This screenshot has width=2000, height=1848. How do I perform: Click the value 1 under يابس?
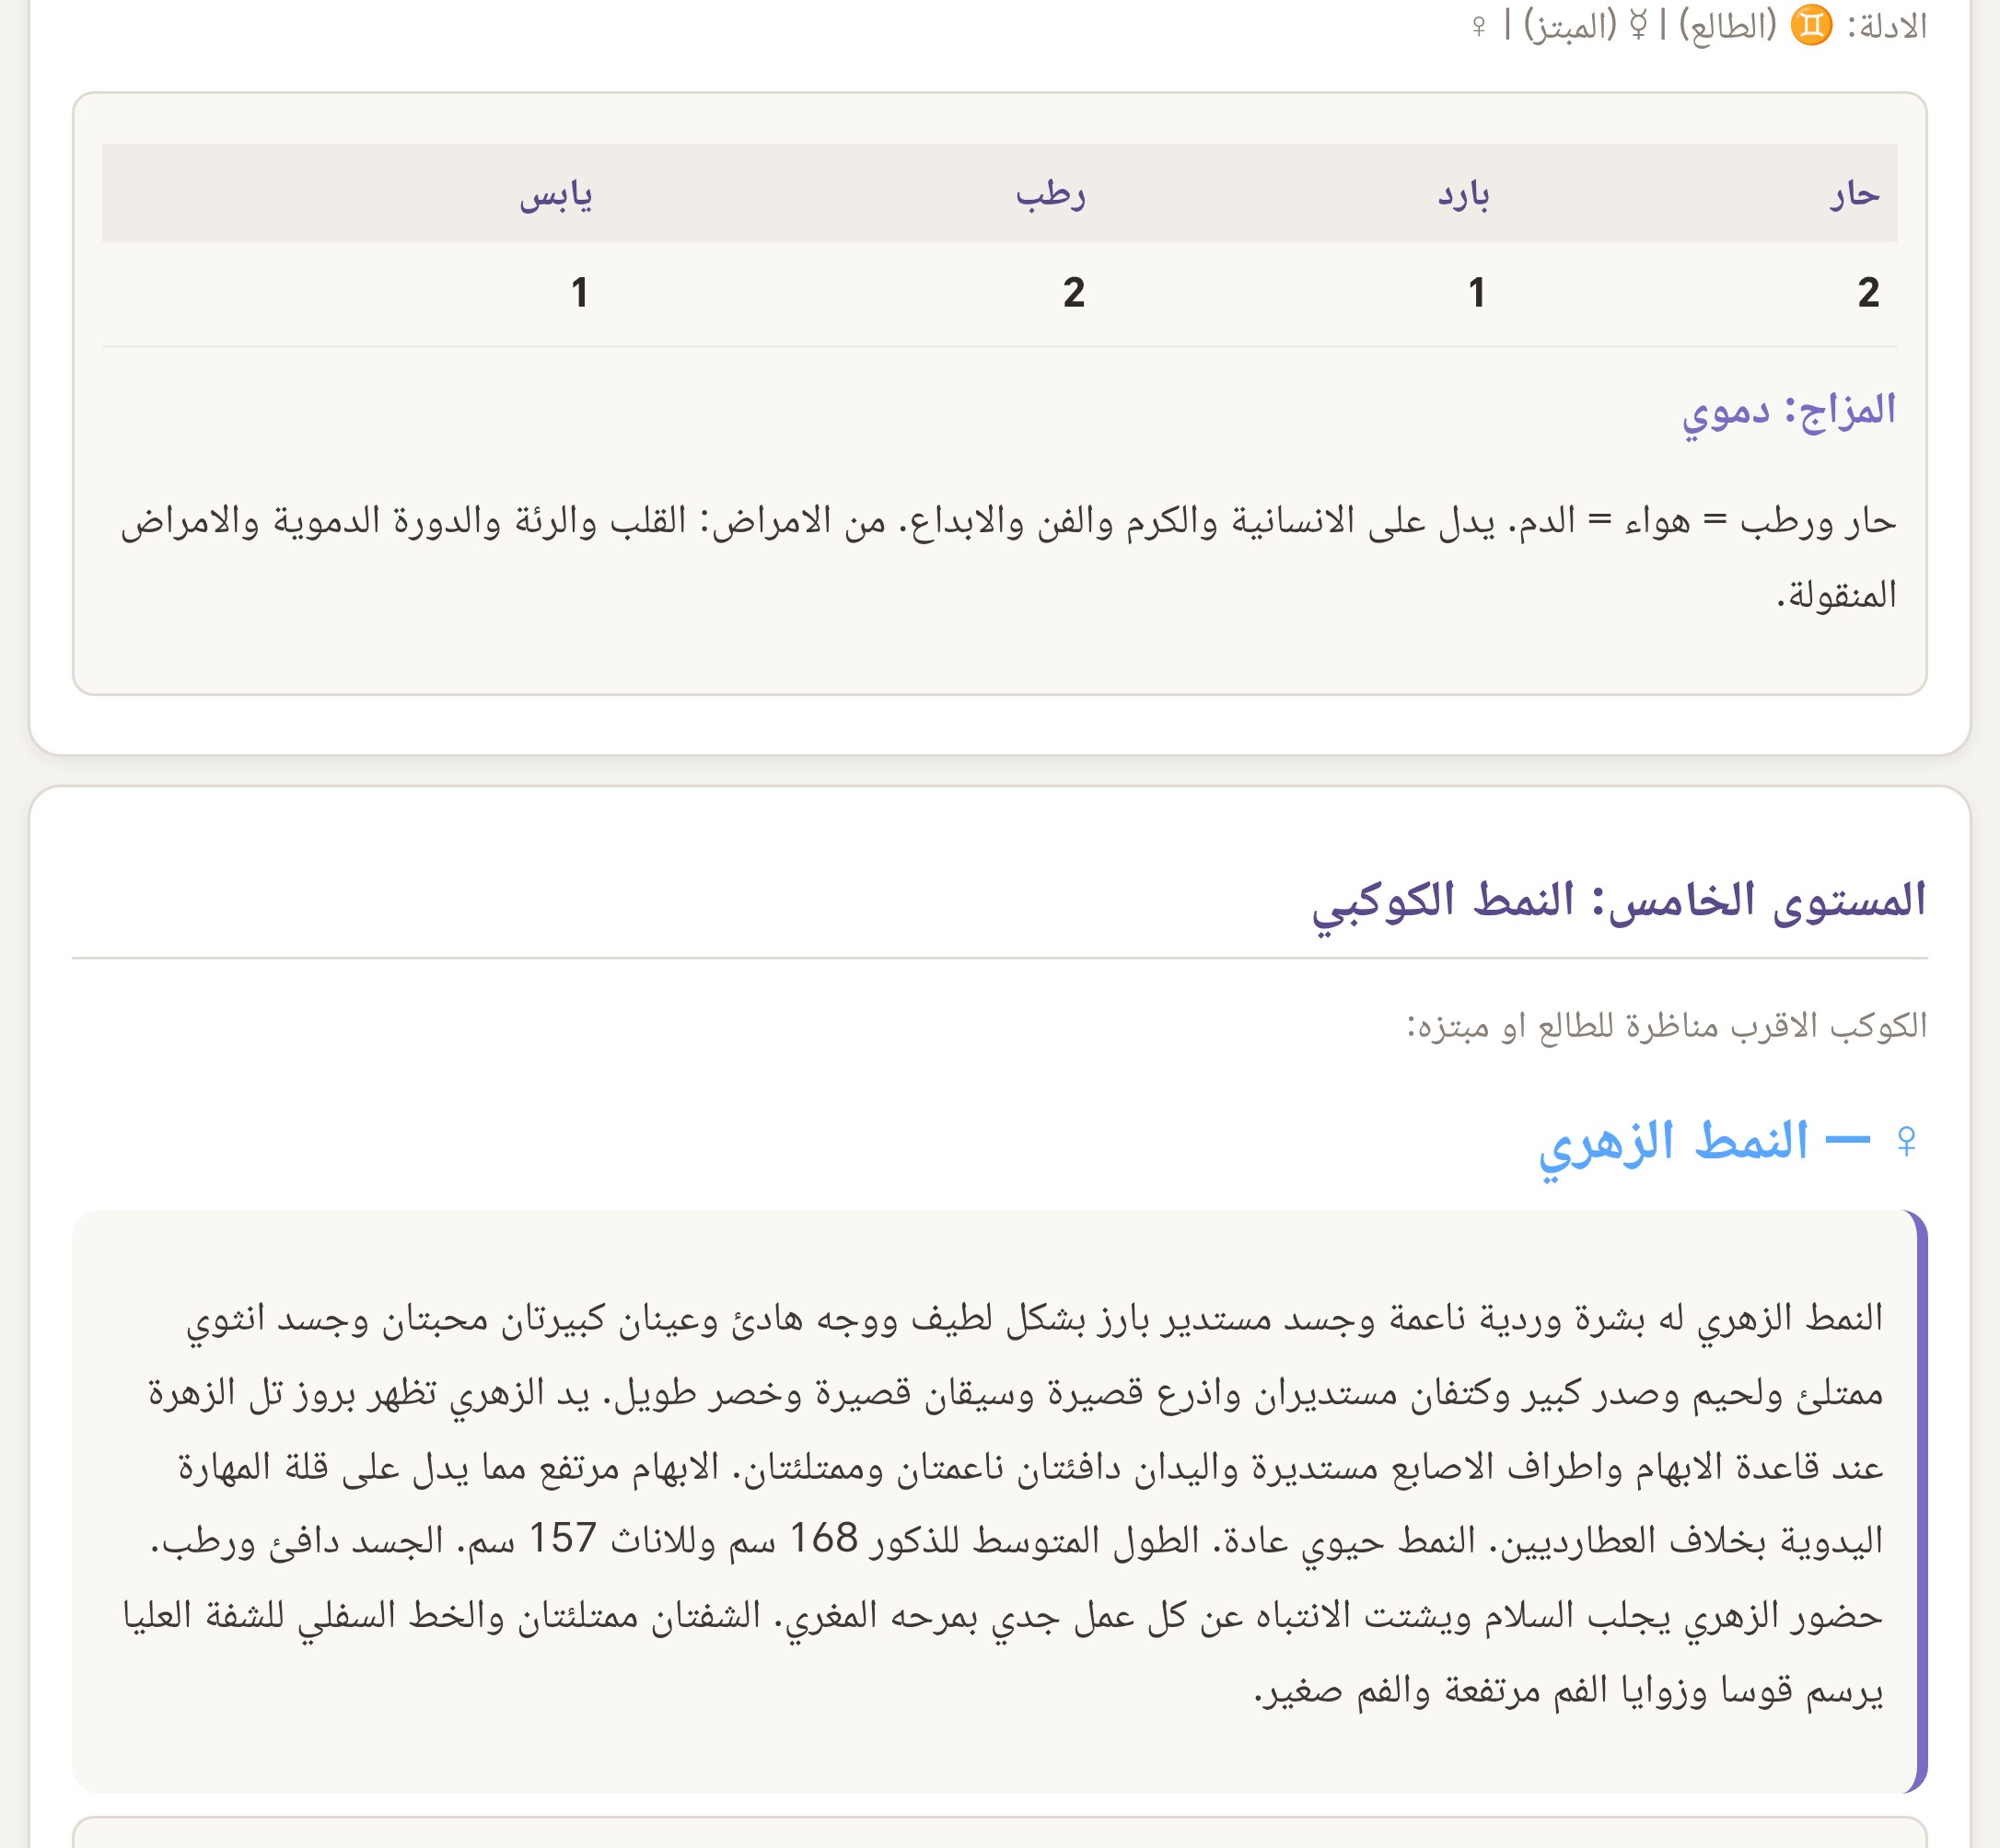point(579,293)
